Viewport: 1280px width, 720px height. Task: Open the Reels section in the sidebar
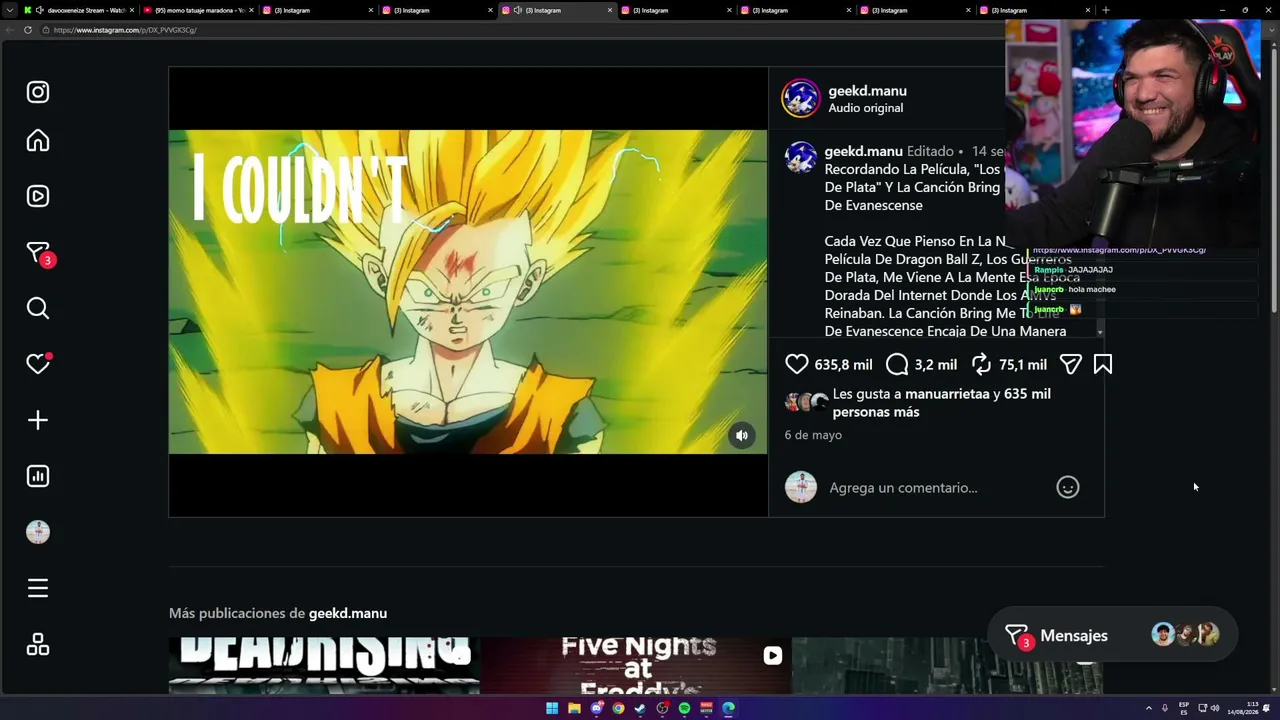[38, 196]
